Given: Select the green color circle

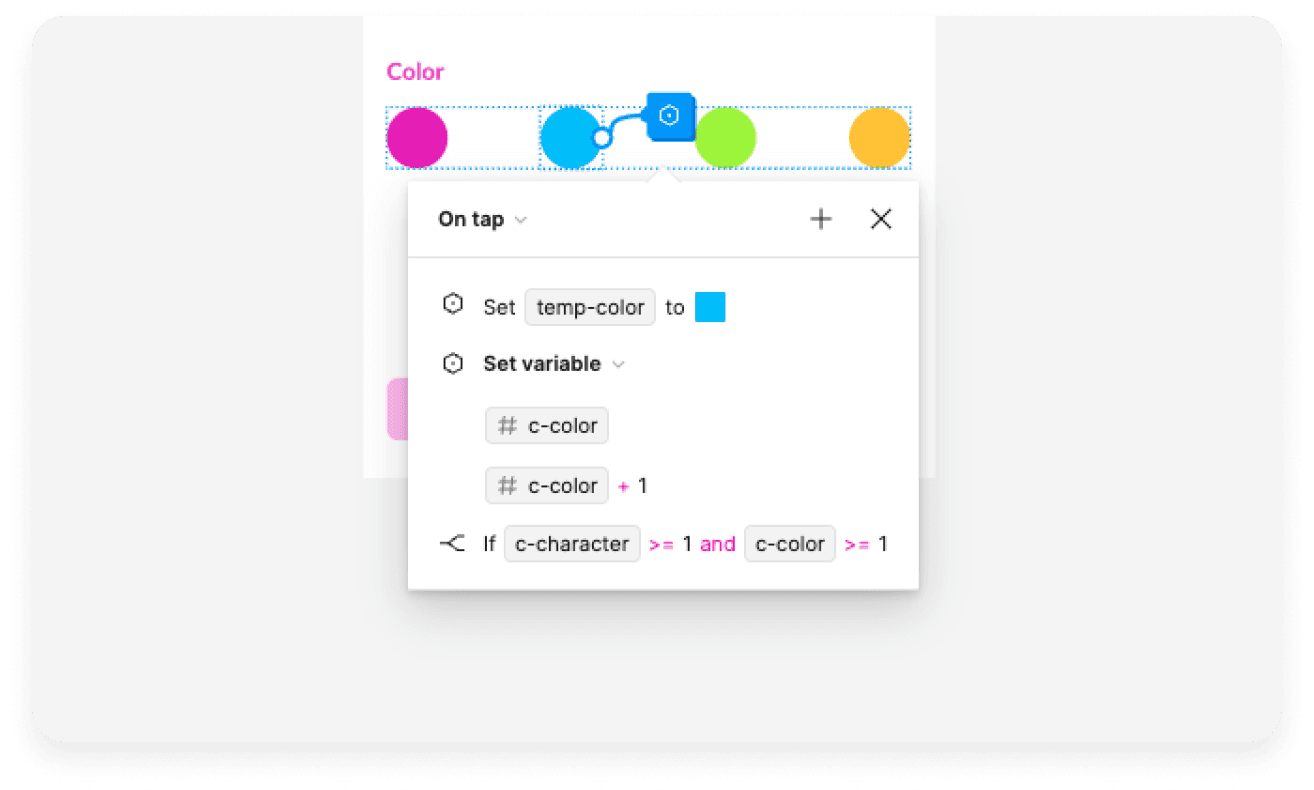Looking at the screenshot, I should point(725,138).
